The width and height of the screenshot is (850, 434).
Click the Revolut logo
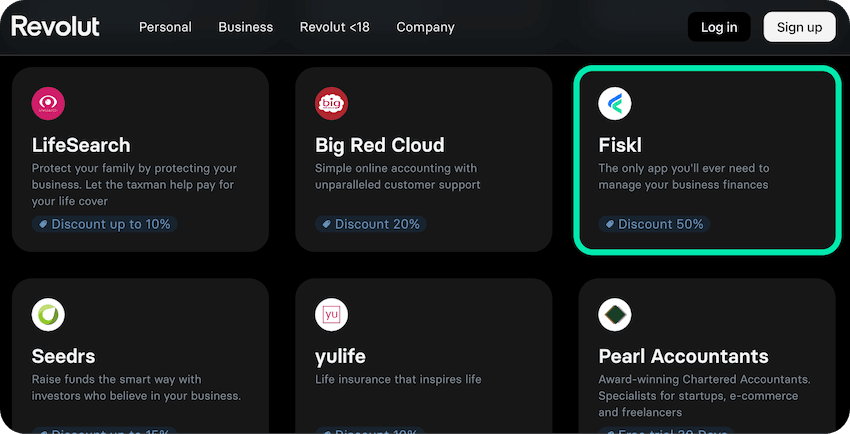(55, 27)
